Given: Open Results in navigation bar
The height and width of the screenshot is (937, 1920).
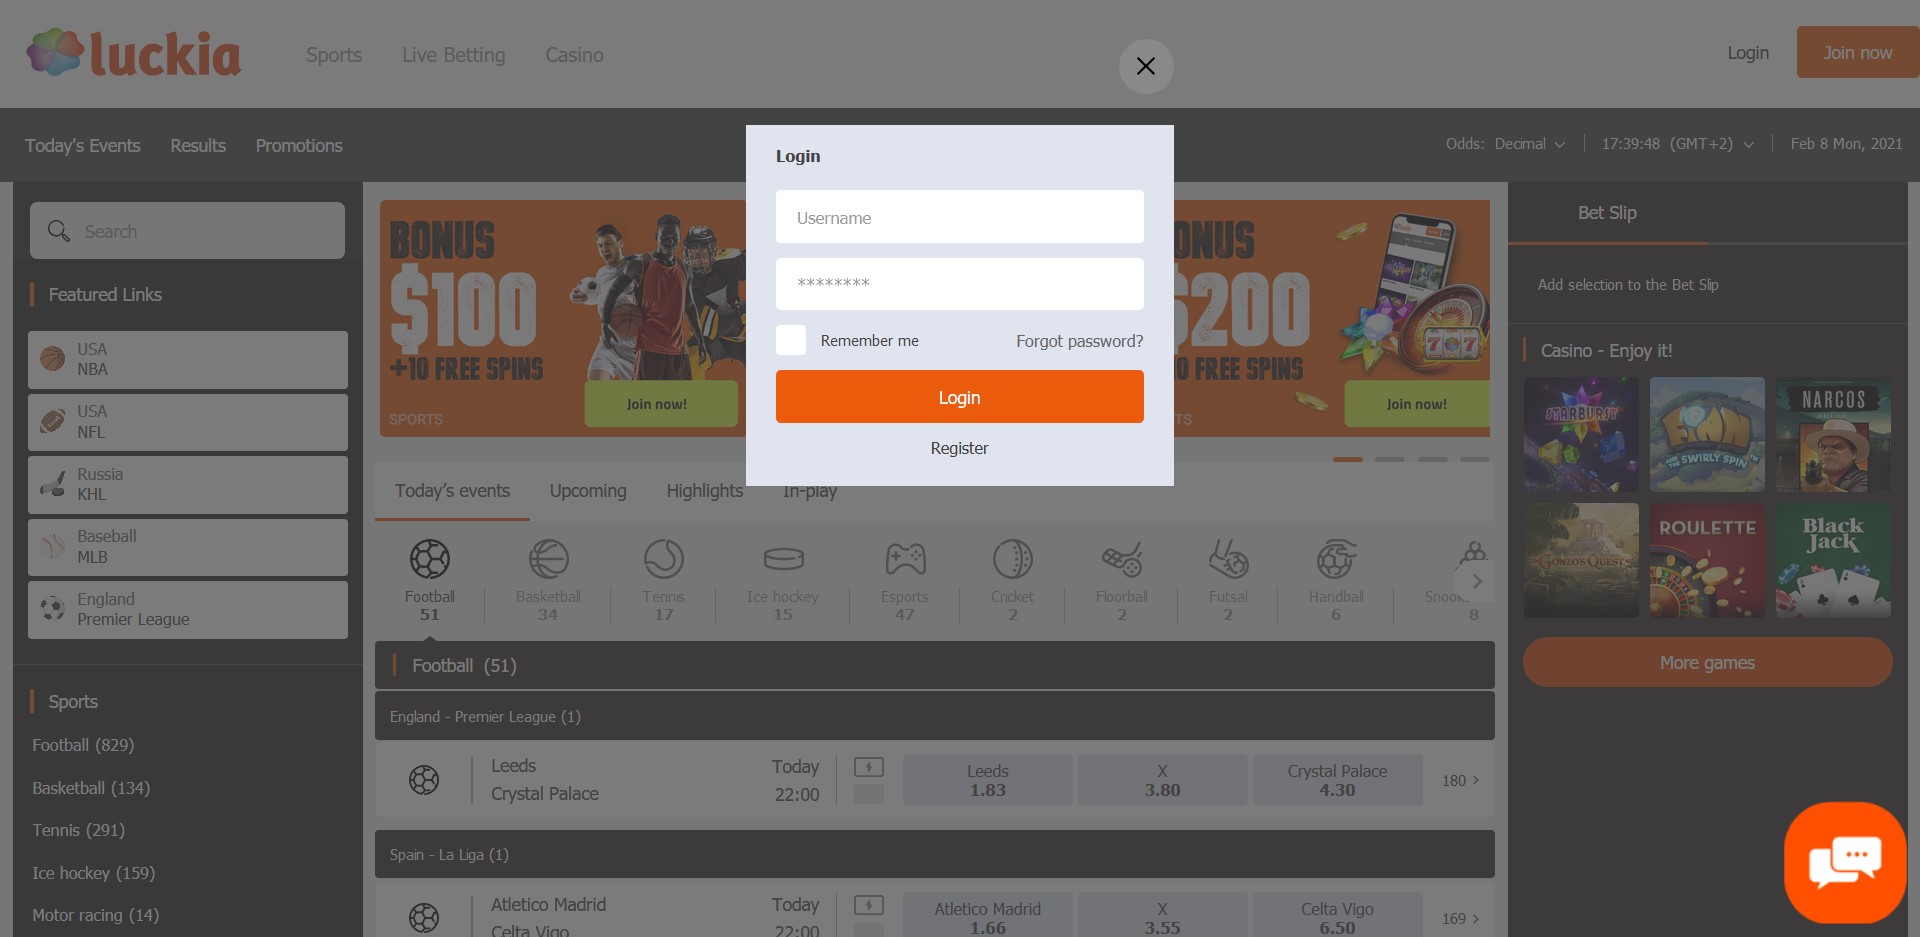Looking at the screenshot, I should click(198, 146).
